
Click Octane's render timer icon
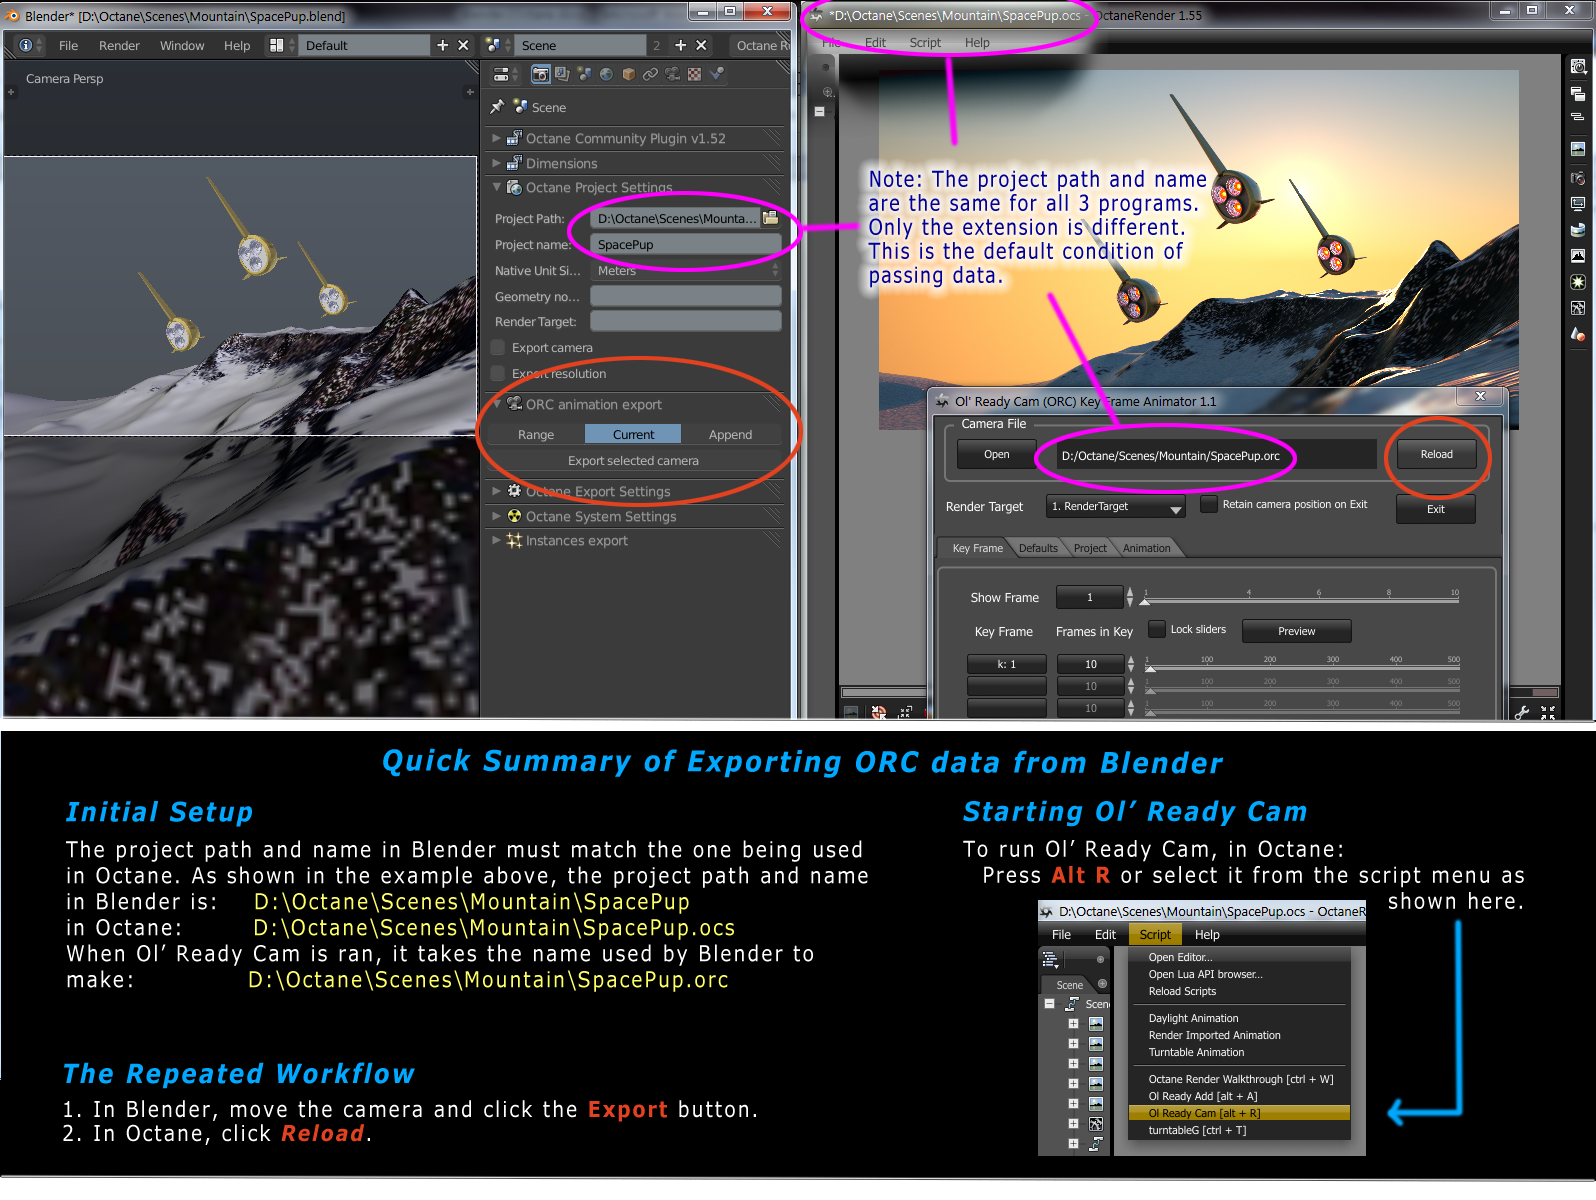[1578, 67]
